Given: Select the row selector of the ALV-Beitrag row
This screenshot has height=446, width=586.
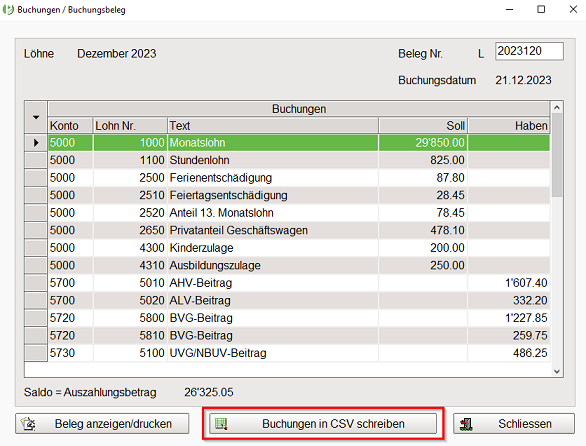Looking at the screenshot, I should point(36,301).
